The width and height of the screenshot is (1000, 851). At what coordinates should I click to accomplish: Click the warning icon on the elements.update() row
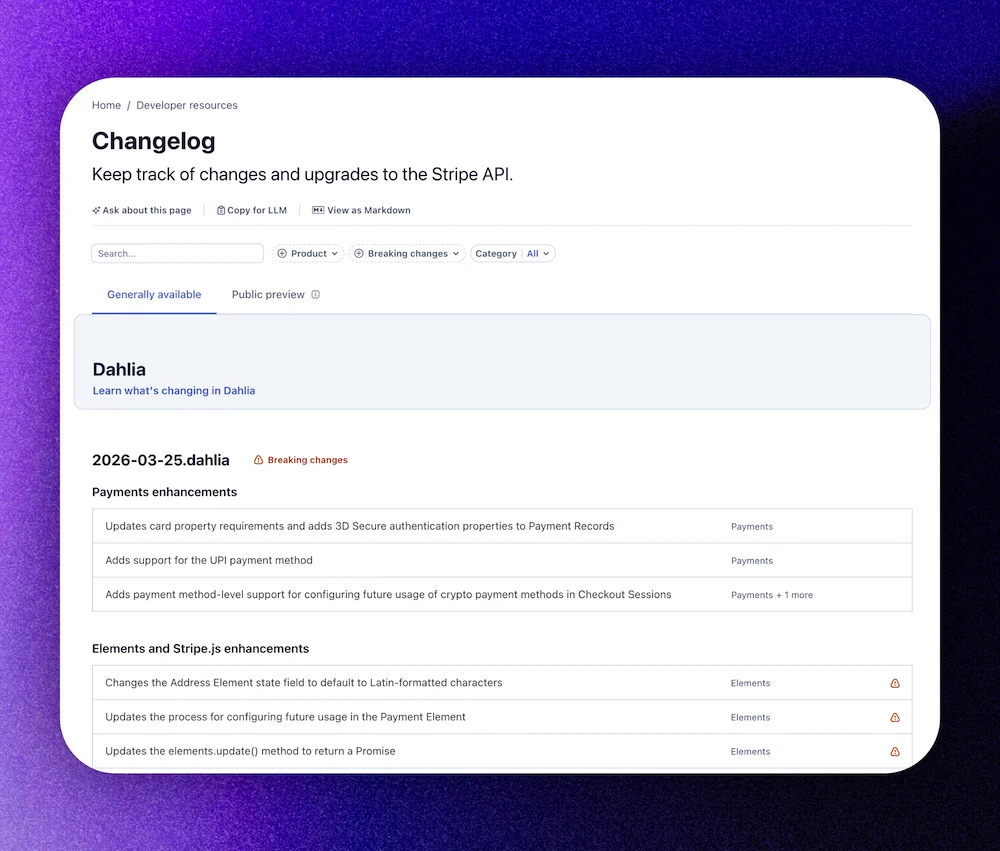tap(895, 751)
